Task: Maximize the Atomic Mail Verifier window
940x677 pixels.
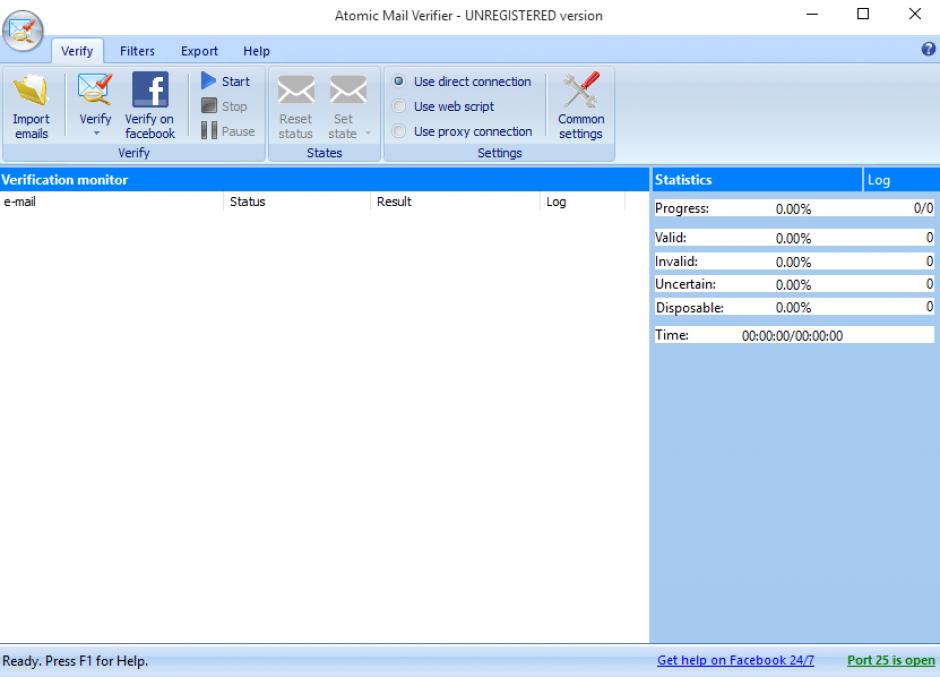Action: coord(863,14)
